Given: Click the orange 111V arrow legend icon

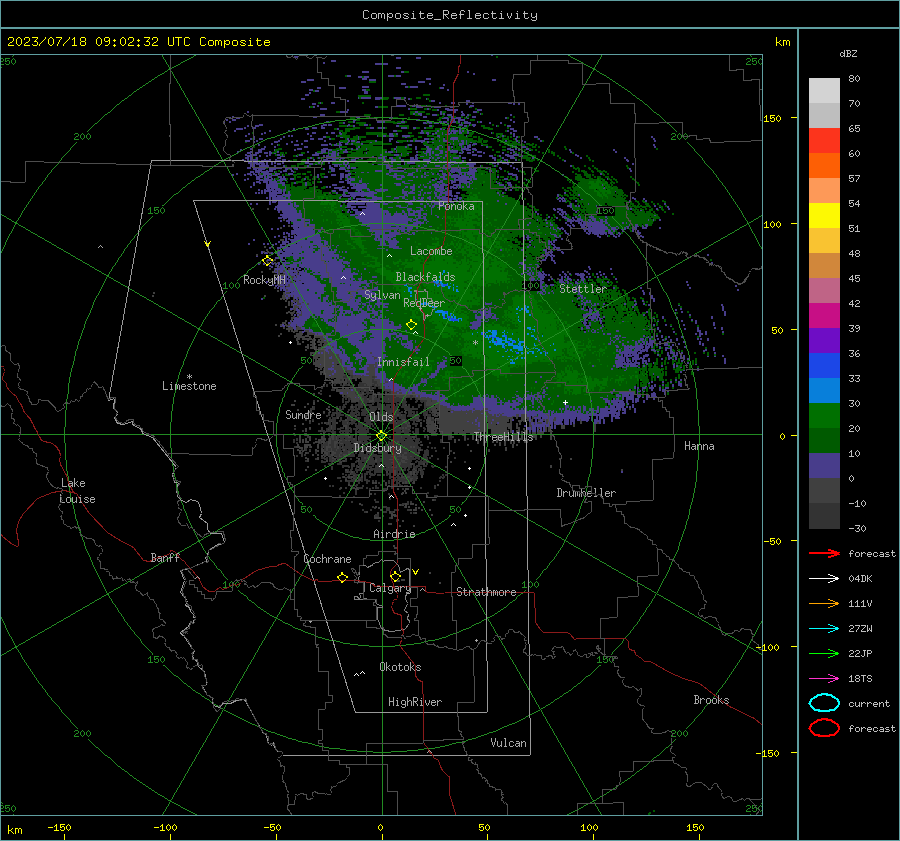Looking at the screenshot, I should (x=824, y=603).
